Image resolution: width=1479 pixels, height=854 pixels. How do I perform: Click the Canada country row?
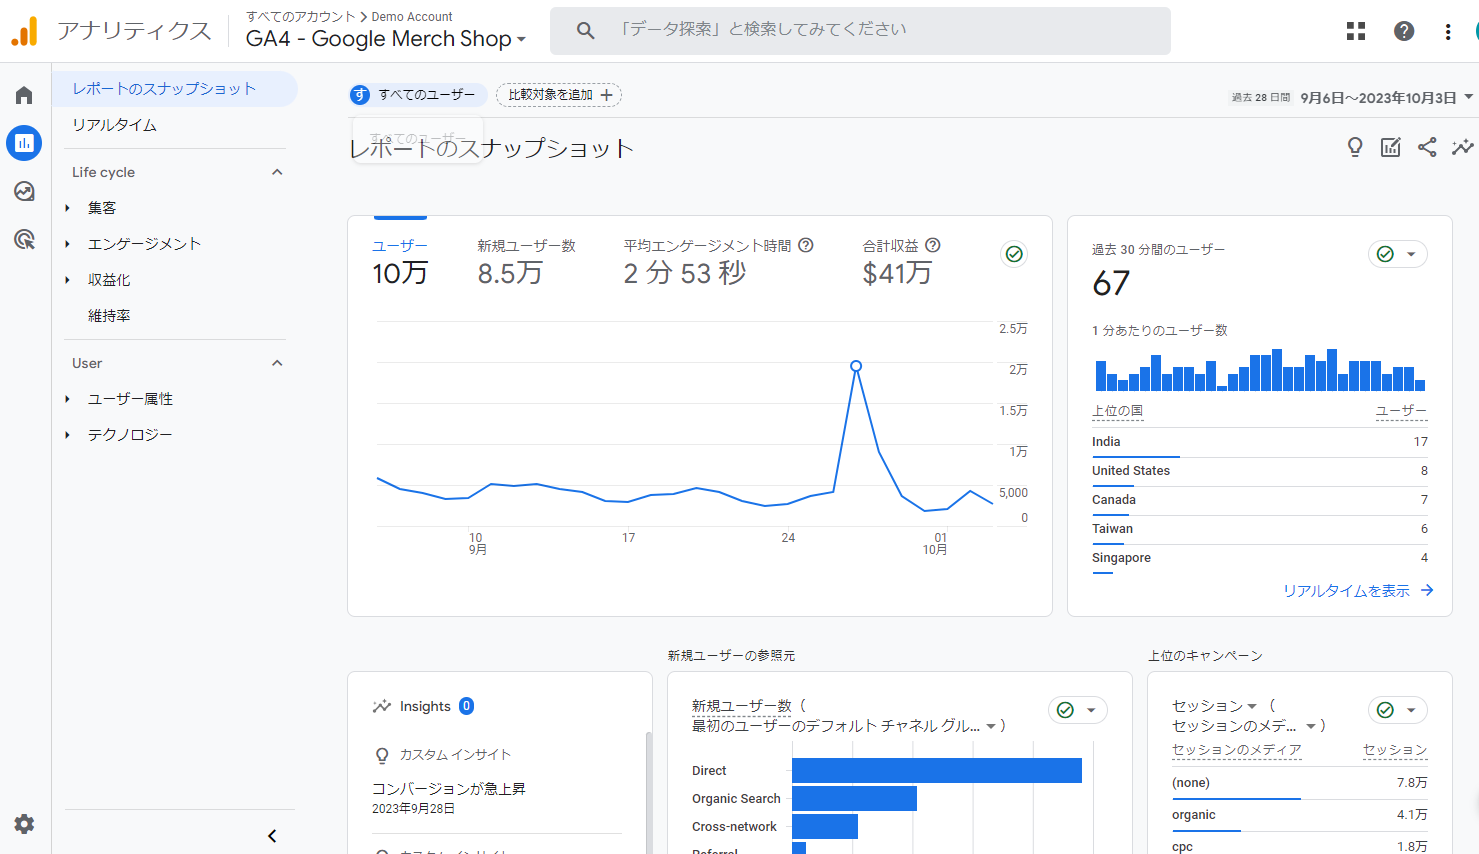point(1260,500)
